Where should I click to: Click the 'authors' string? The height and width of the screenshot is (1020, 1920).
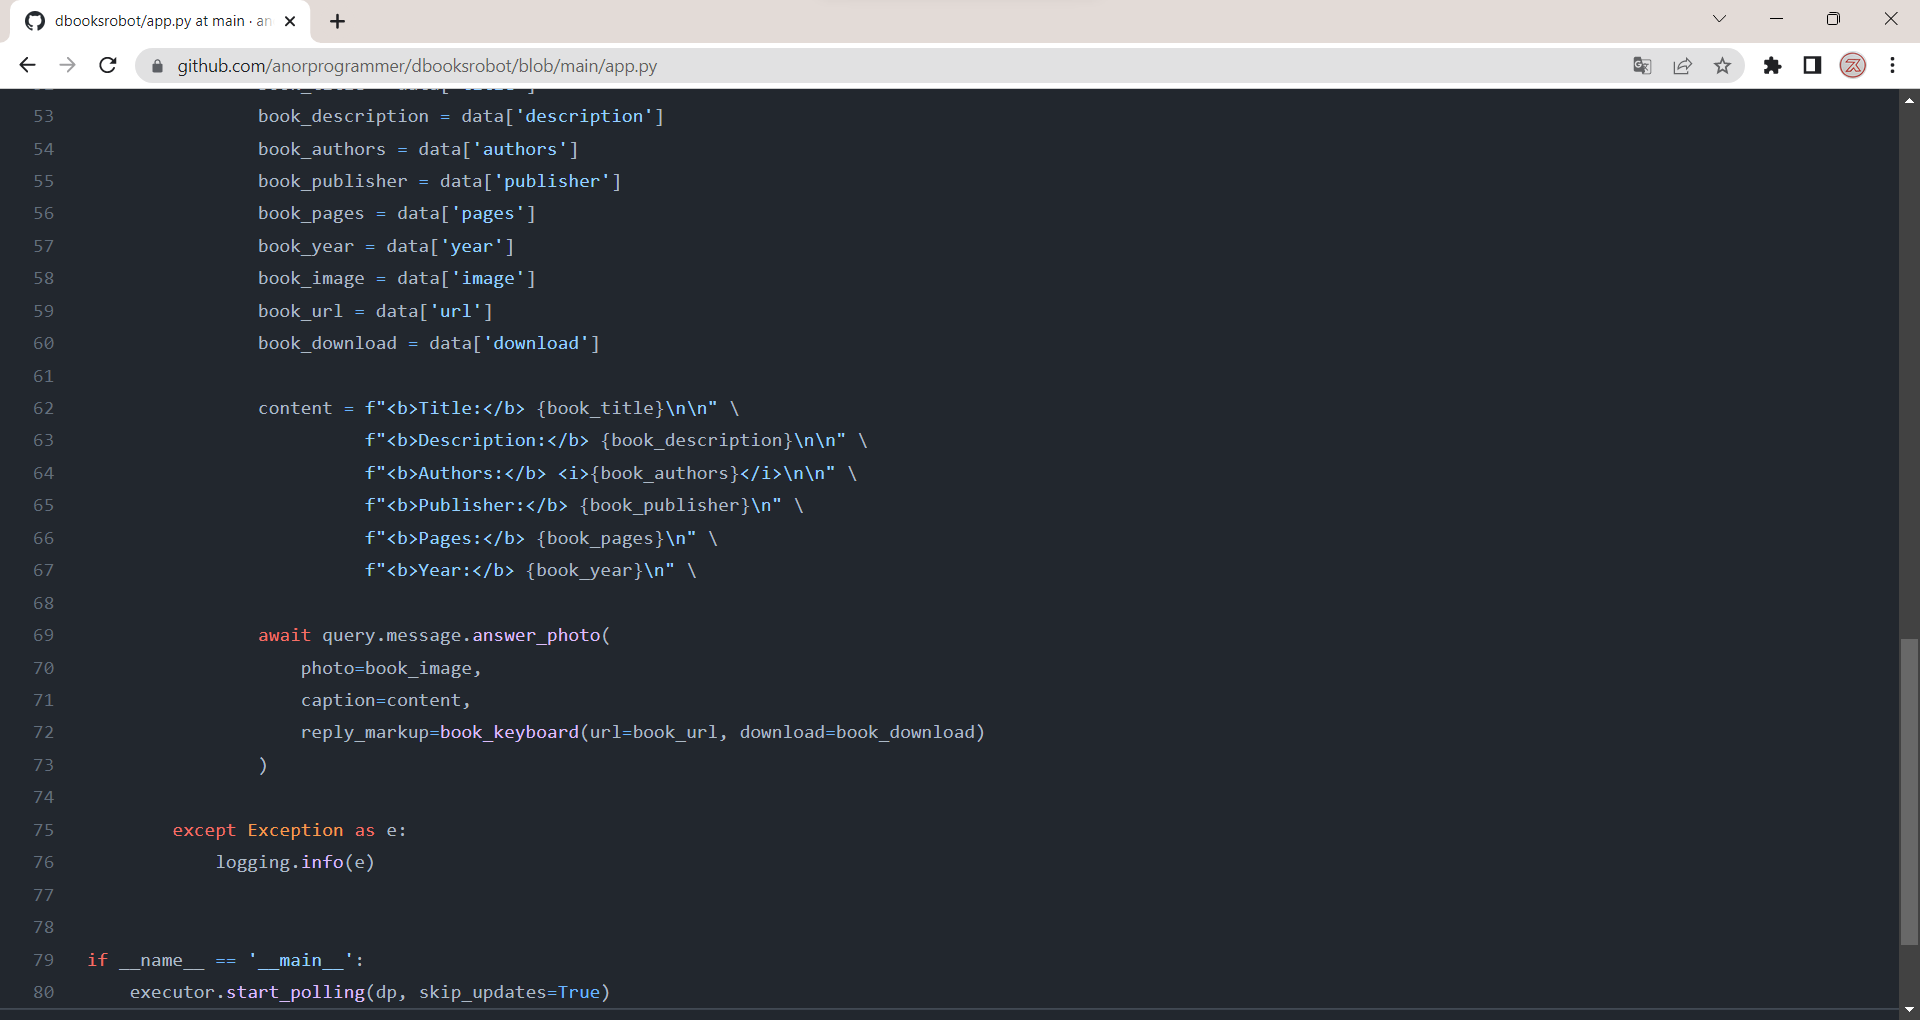point(520,149)
